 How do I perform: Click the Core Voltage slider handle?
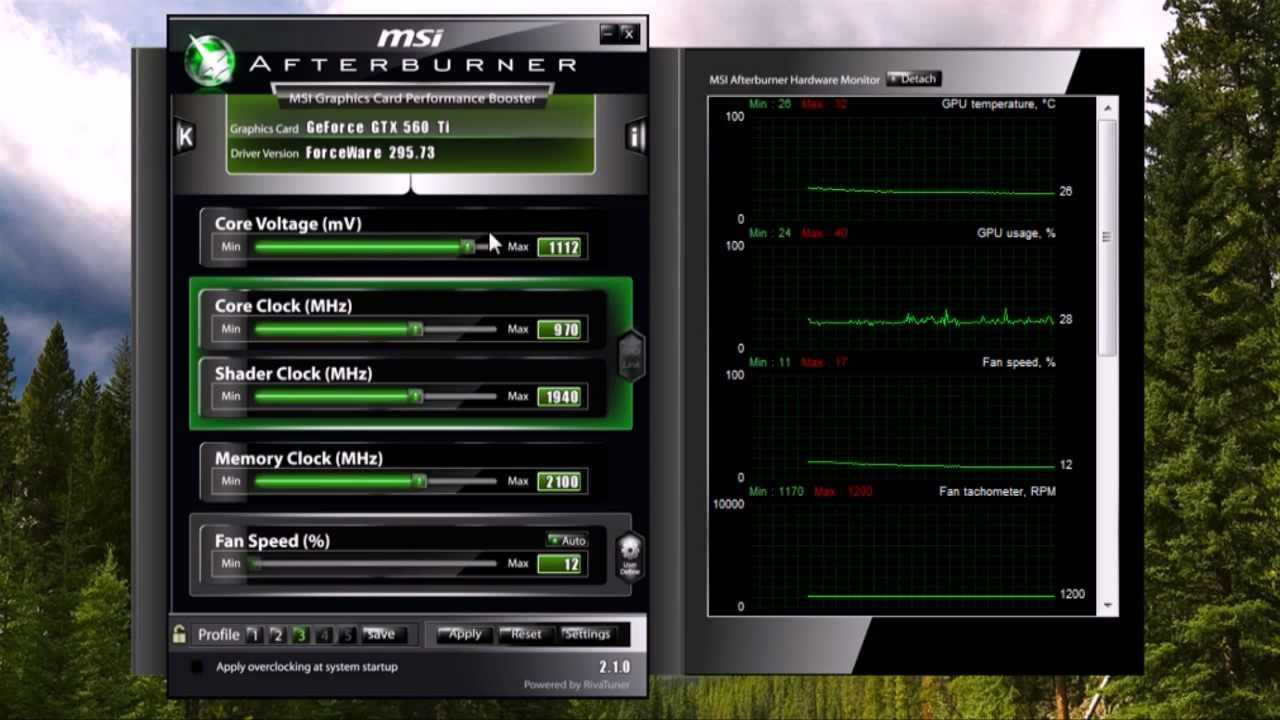(467, 246)
